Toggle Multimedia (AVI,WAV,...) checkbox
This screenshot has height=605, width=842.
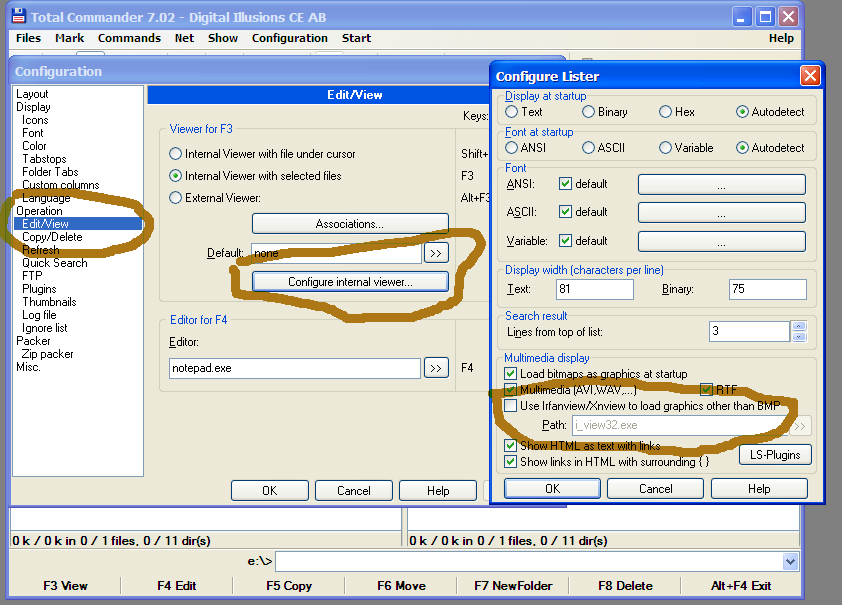click(x=510, y=390)
